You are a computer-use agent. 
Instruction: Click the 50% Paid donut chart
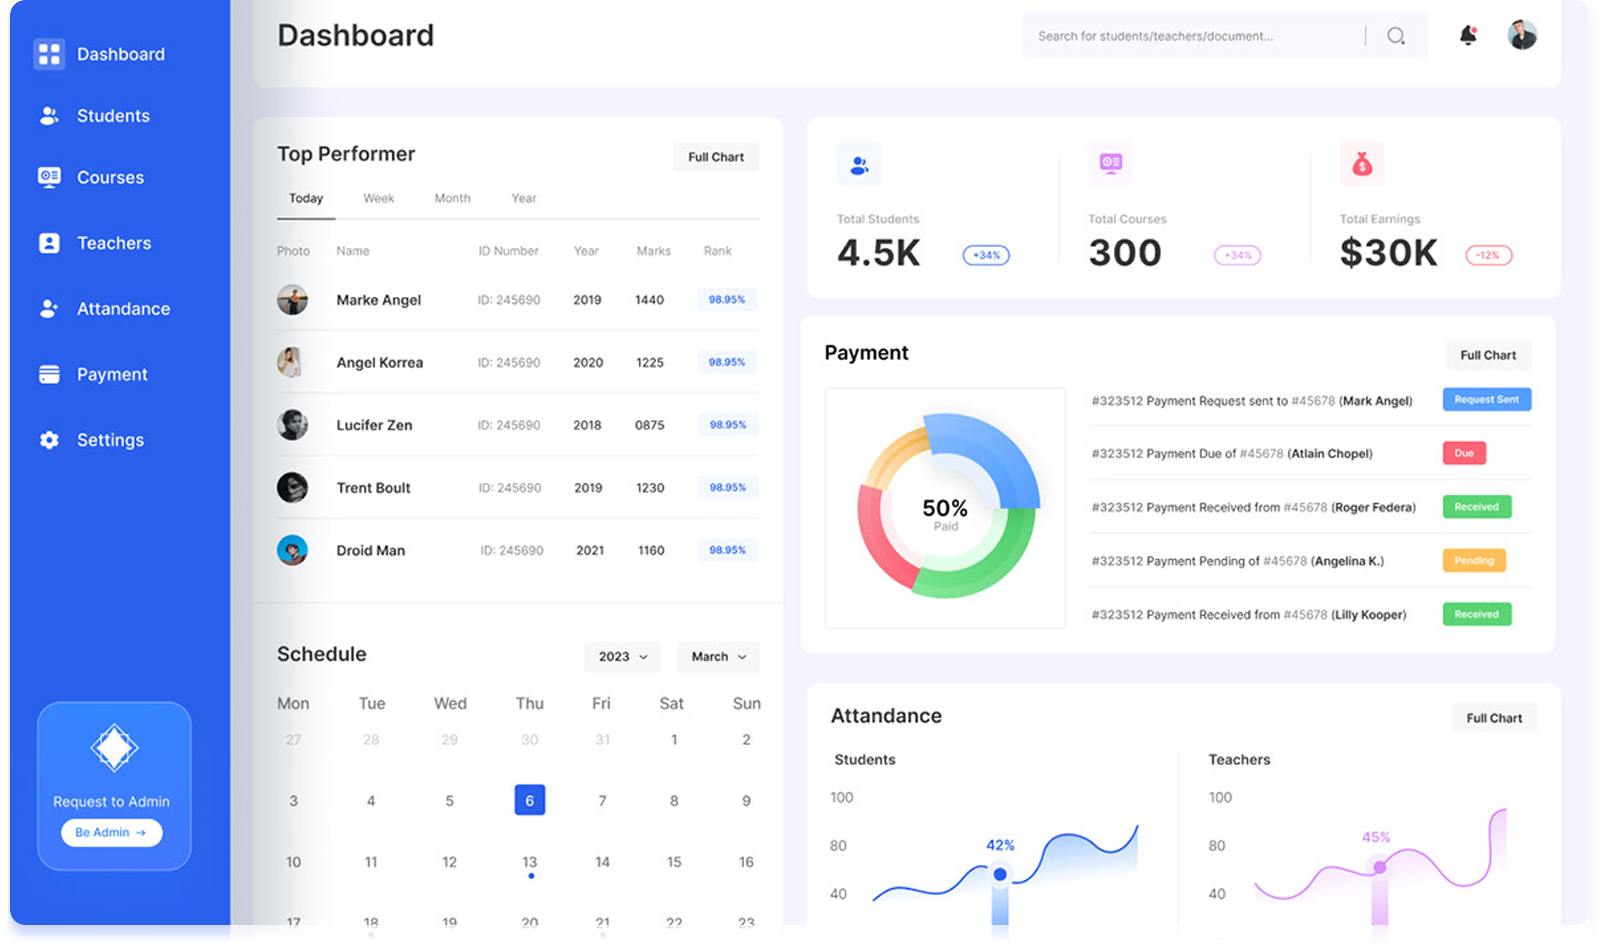(x=946, y=506)
